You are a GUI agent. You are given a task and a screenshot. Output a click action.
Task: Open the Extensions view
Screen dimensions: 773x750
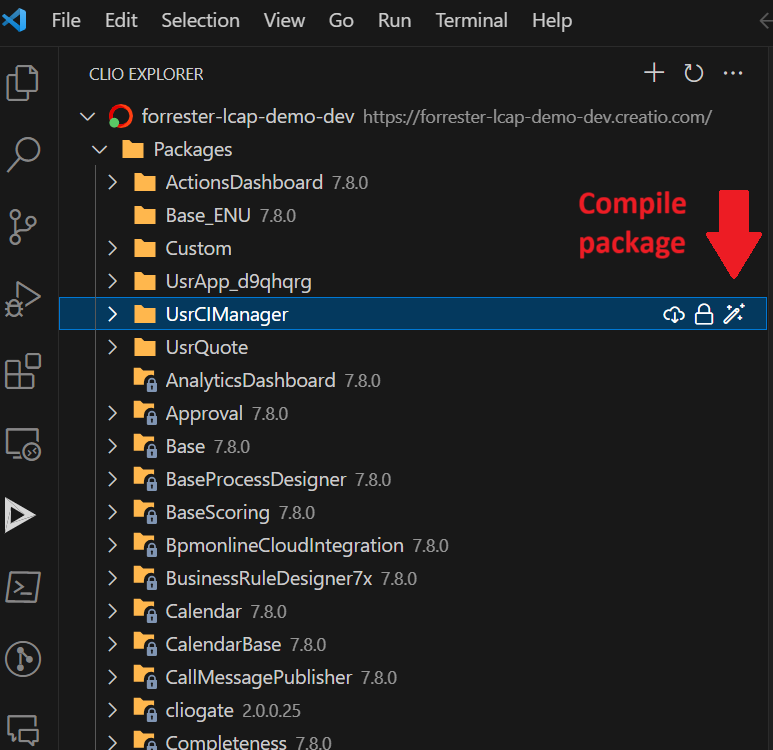[x=23, y=371]
